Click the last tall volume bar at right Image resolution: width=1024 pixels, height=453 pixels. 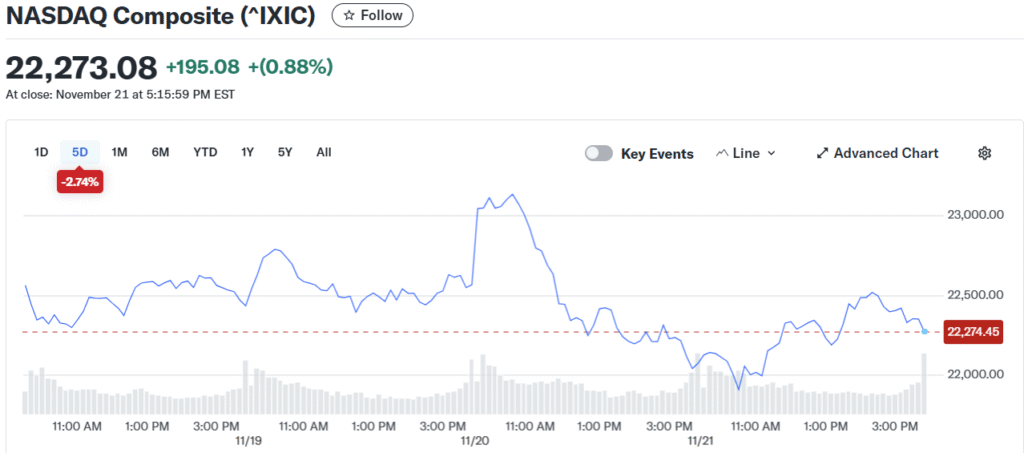point(924,384)
